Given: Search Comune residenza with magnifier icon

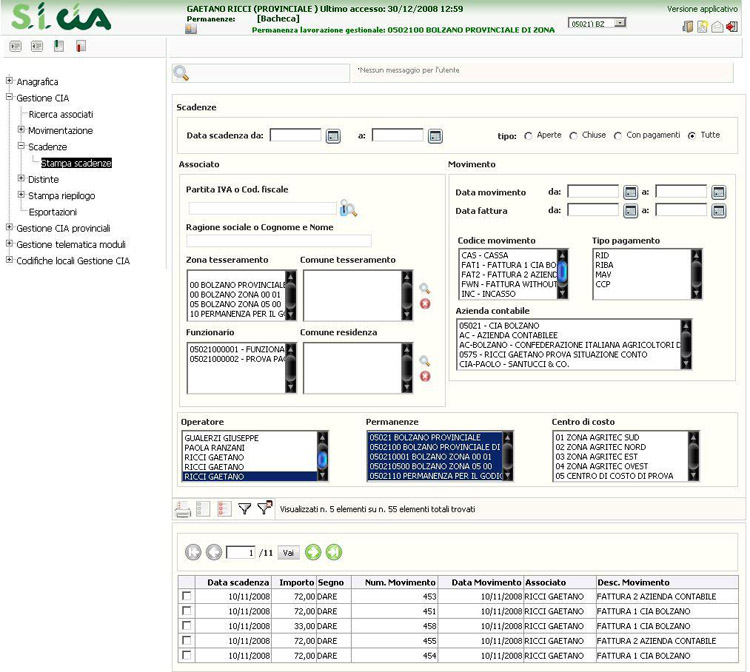Looking at the screenshot, I should pyautogui.click(x=424, y=361).
